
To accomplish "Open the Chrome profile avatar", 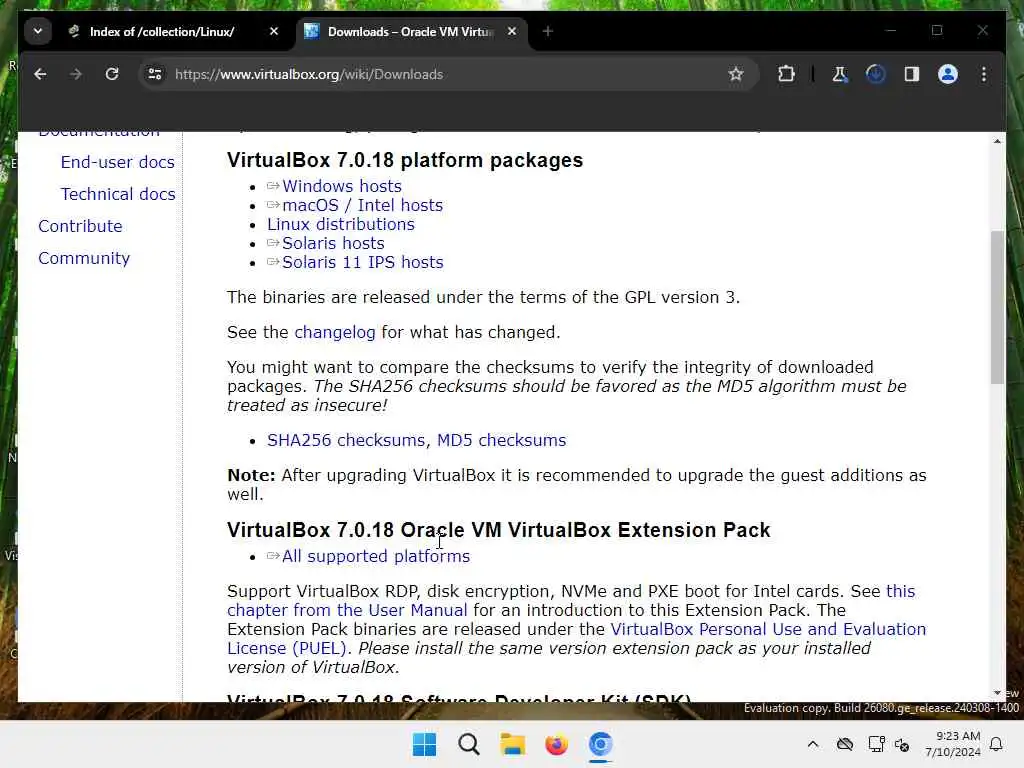I will coord(948,74).
